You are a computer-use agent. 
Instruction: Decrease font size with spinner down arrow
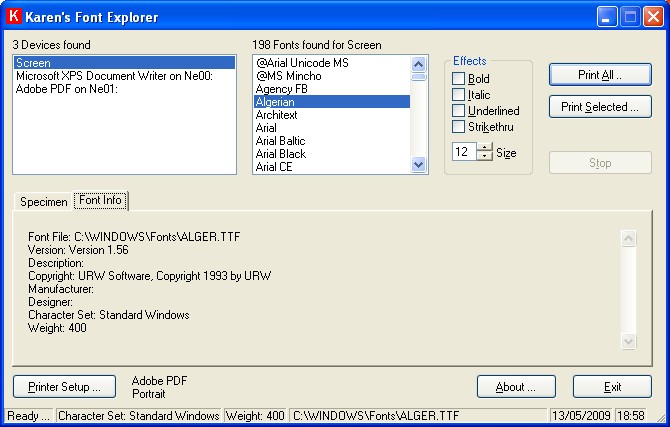pos(485,156)
